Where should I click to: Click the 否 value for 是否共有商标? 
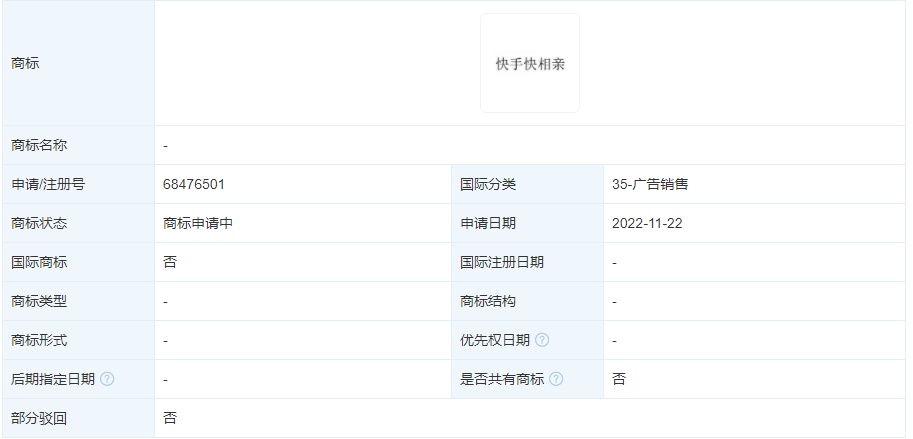tap(619, 379)
